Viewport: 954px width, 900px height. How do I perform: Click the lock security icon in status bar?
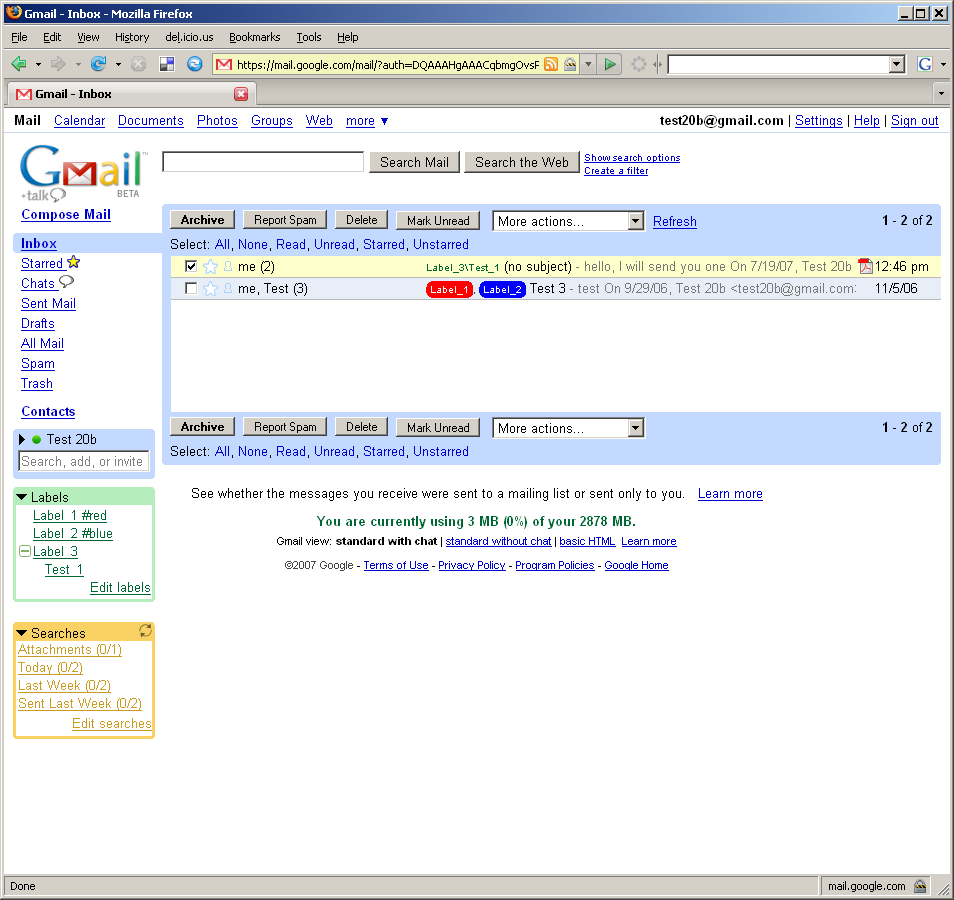(921, 886)
